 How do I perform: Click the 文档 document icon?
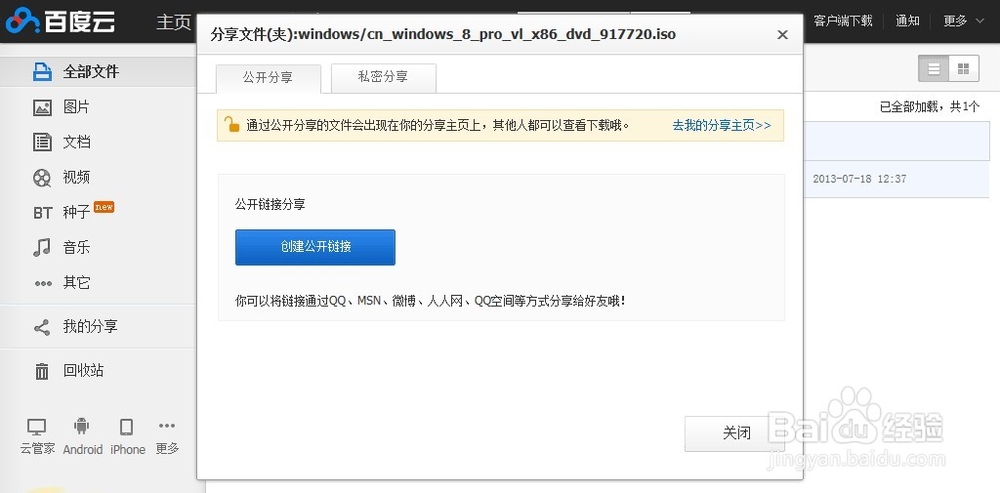click(42, 142)
